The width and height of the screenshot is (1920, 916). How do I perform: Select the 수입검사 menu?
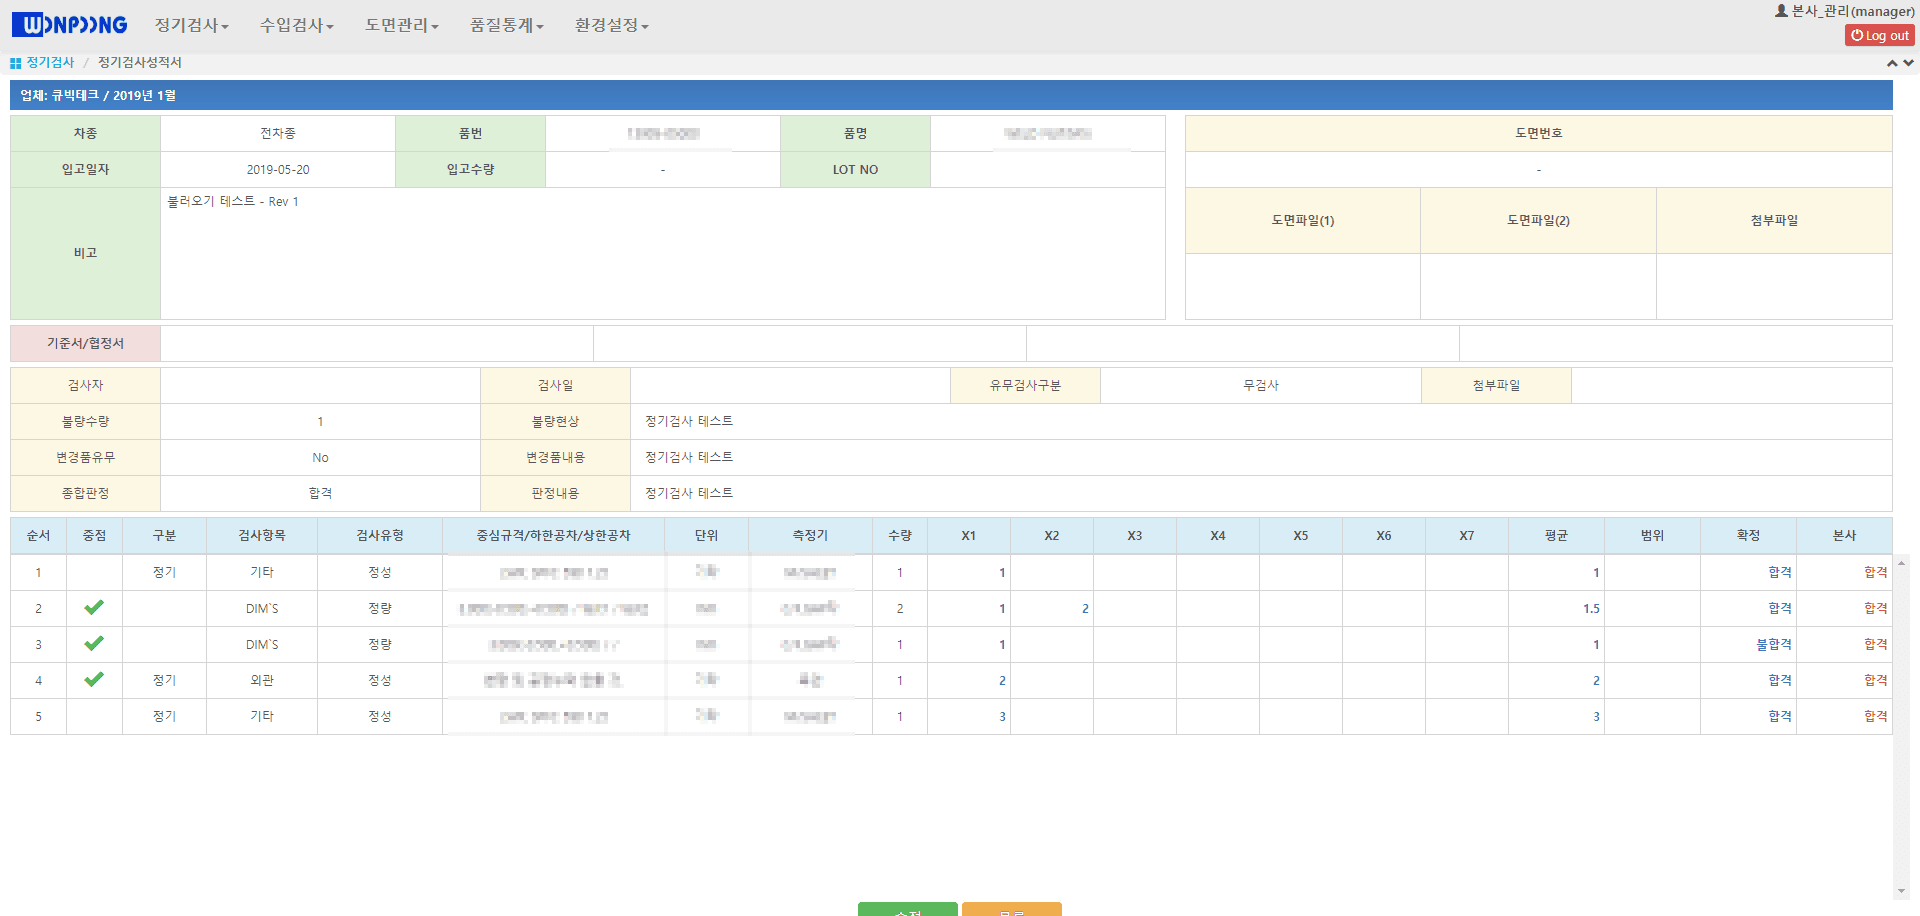295,26
